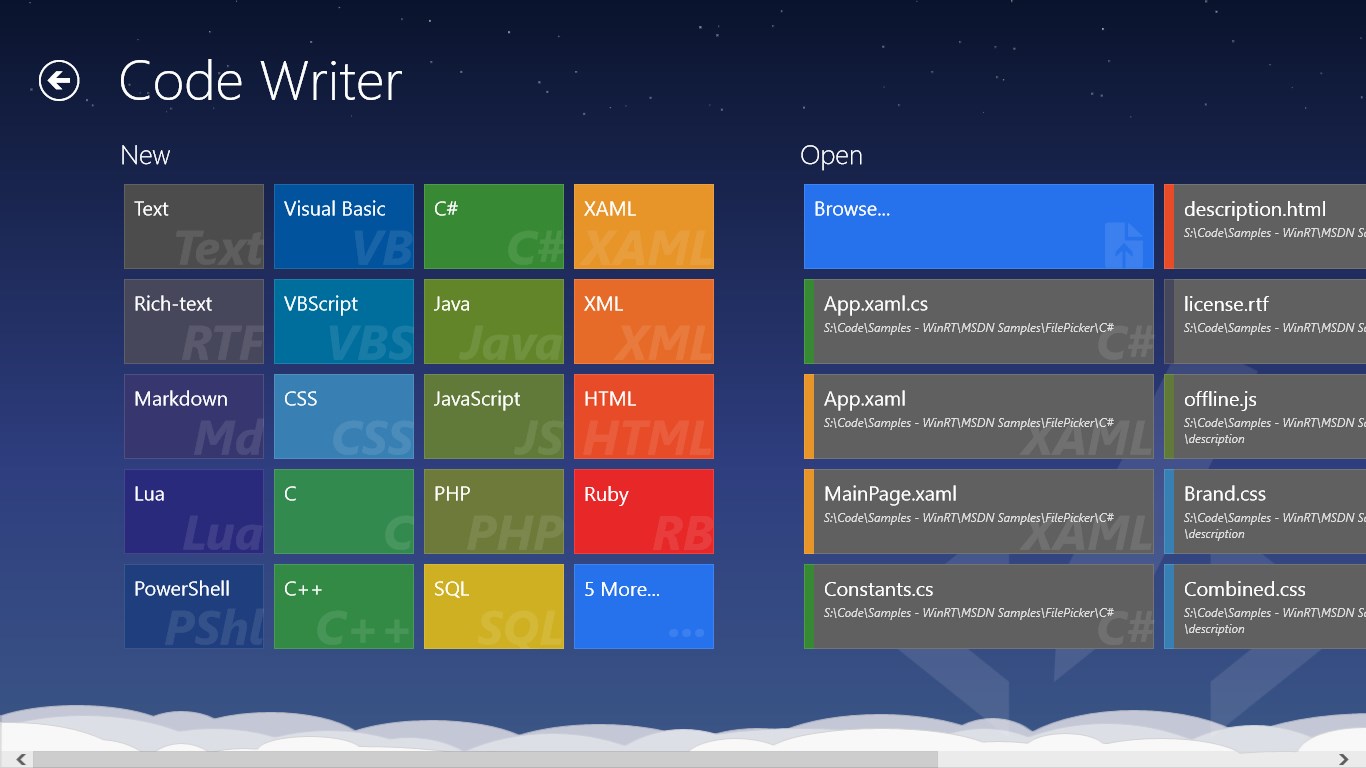Select the Markdown tile
The width and height of the screenshot is (1366, 768).
point(194,416)
